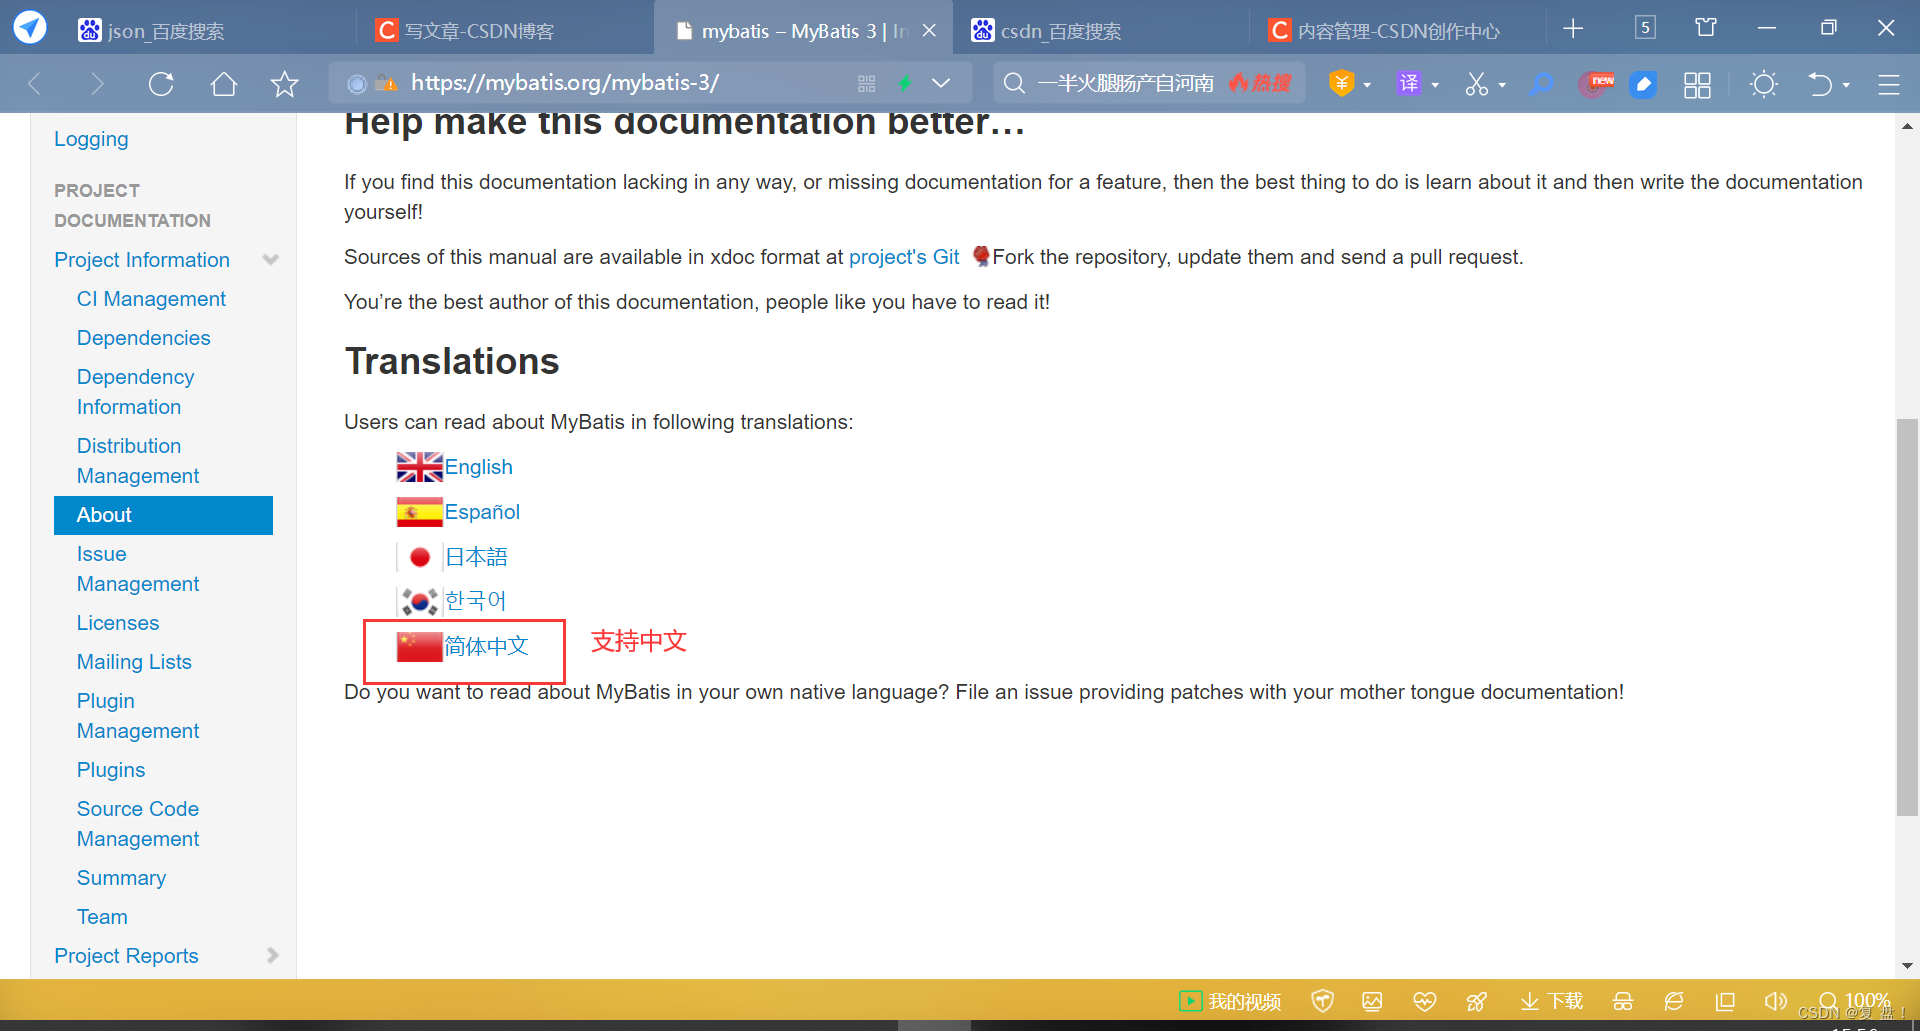
Task: Close the mybatis – MyBatis 3 tab
Action: pyautogui.click(x=929, y=30)
